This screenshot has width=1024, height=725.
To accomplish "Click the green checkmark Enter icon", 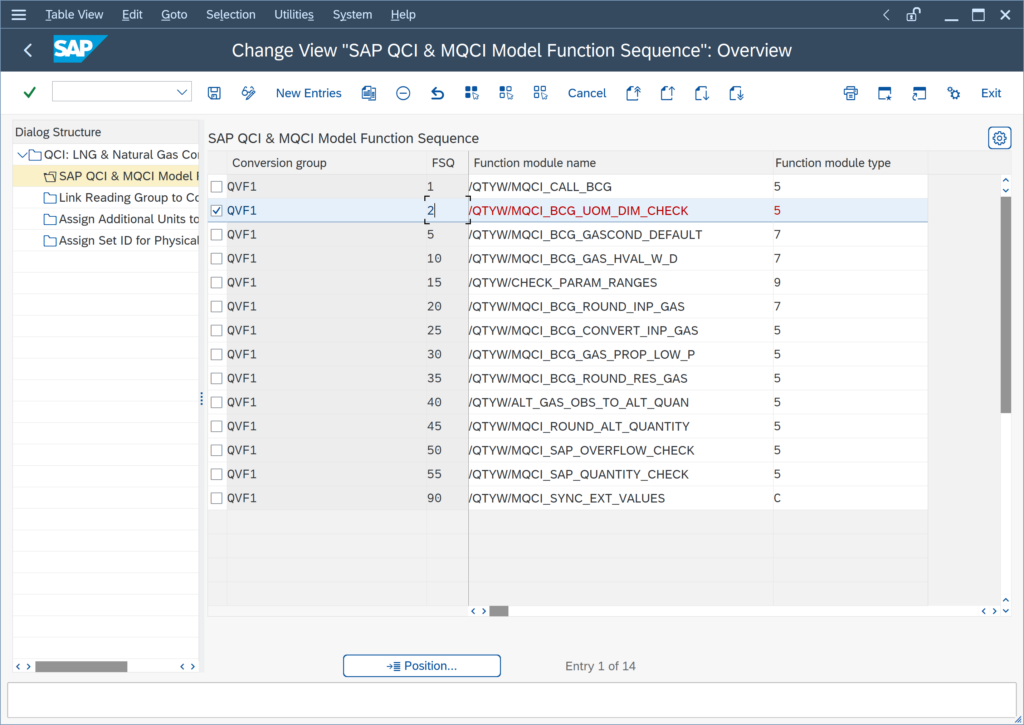I will 29,93.
